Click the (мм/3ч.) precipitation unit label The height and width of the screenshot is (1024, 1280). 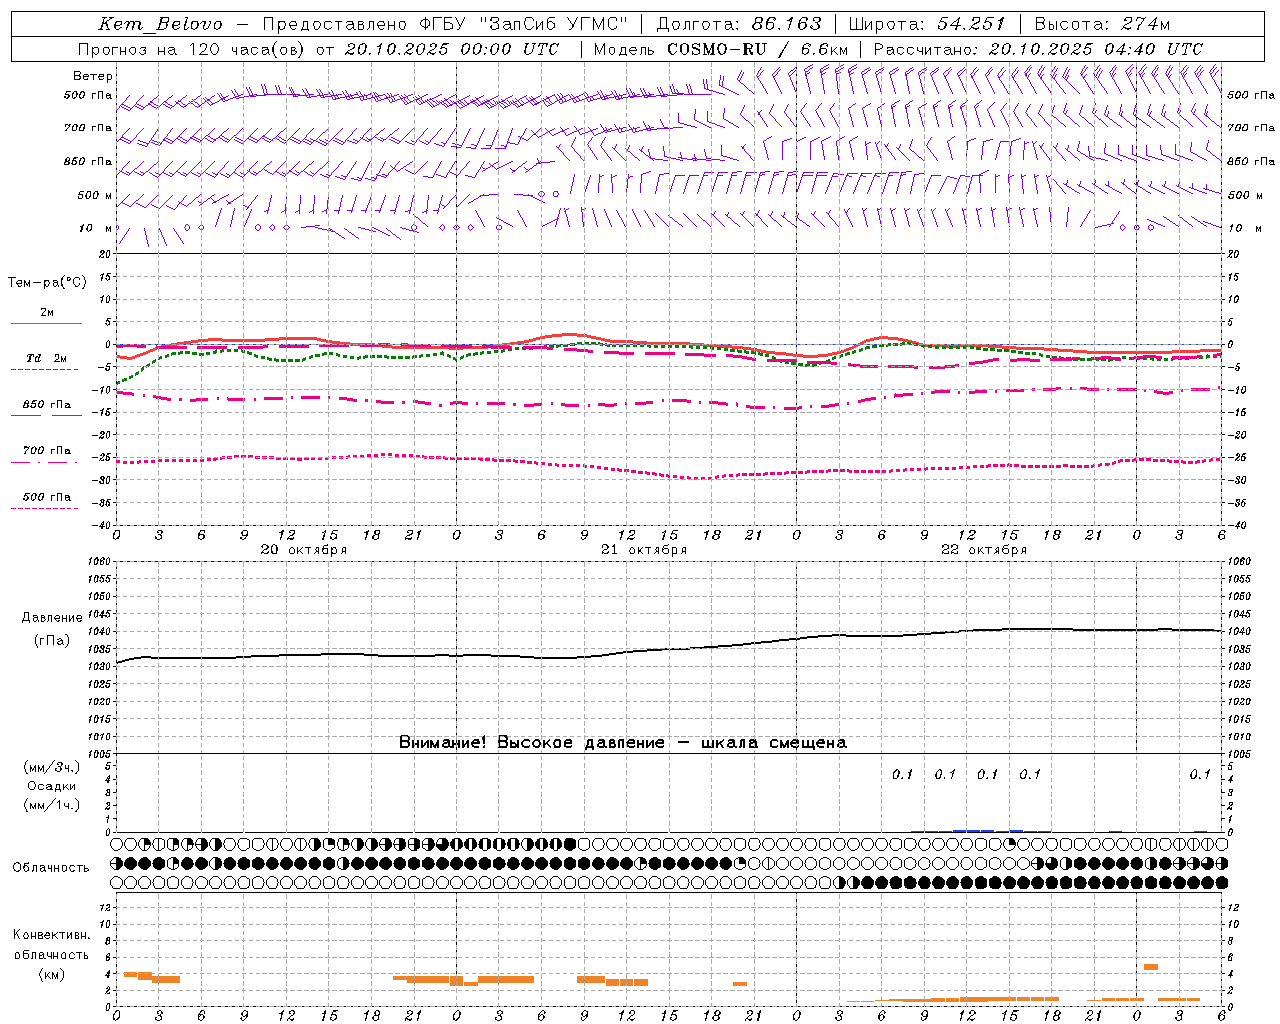coord(52,768)
